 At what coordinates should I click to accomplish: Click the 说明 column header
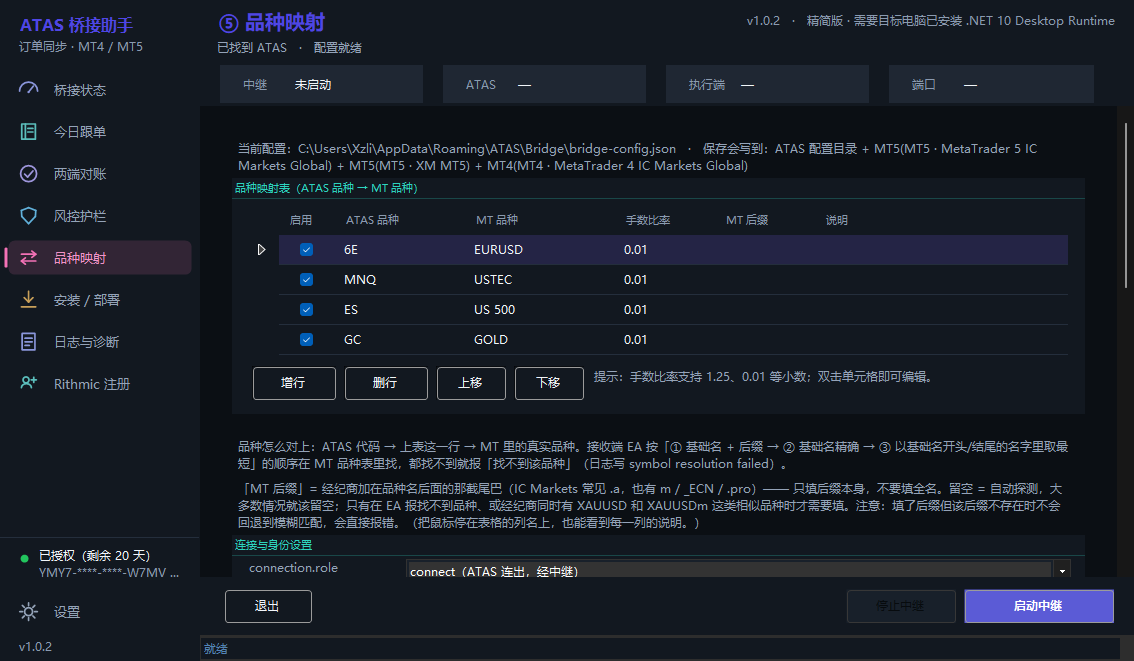tap(837, 220)
